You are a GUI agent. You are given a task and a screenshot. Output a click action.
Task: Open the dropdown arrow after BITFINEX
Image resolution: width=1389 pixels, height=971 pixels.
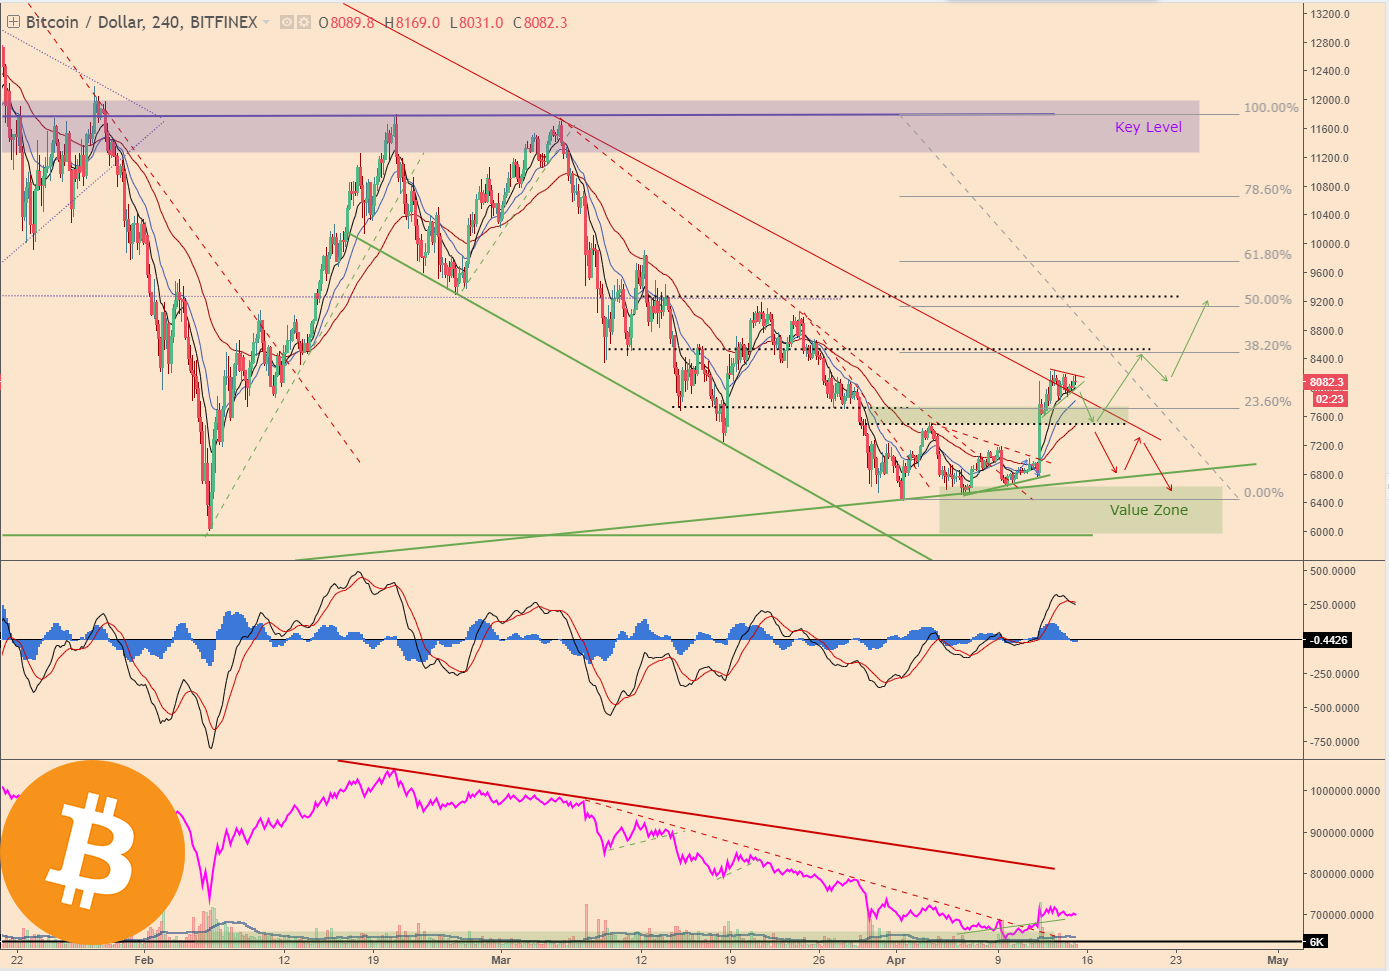267,22
